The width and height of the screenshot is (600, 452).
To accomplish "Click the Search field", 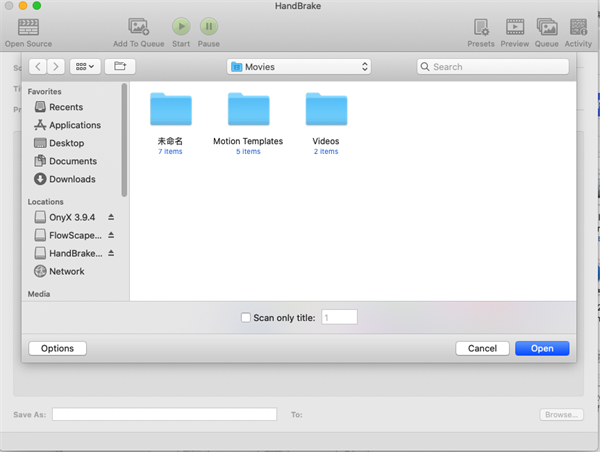I will tap(493, 67).
